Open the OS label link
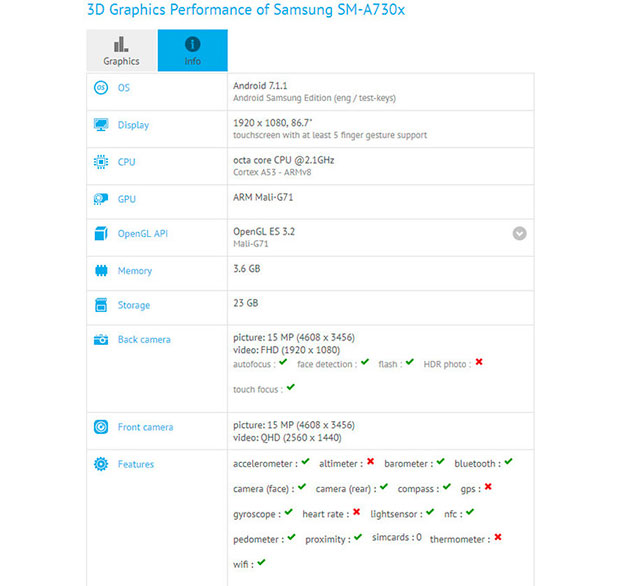 124,88
